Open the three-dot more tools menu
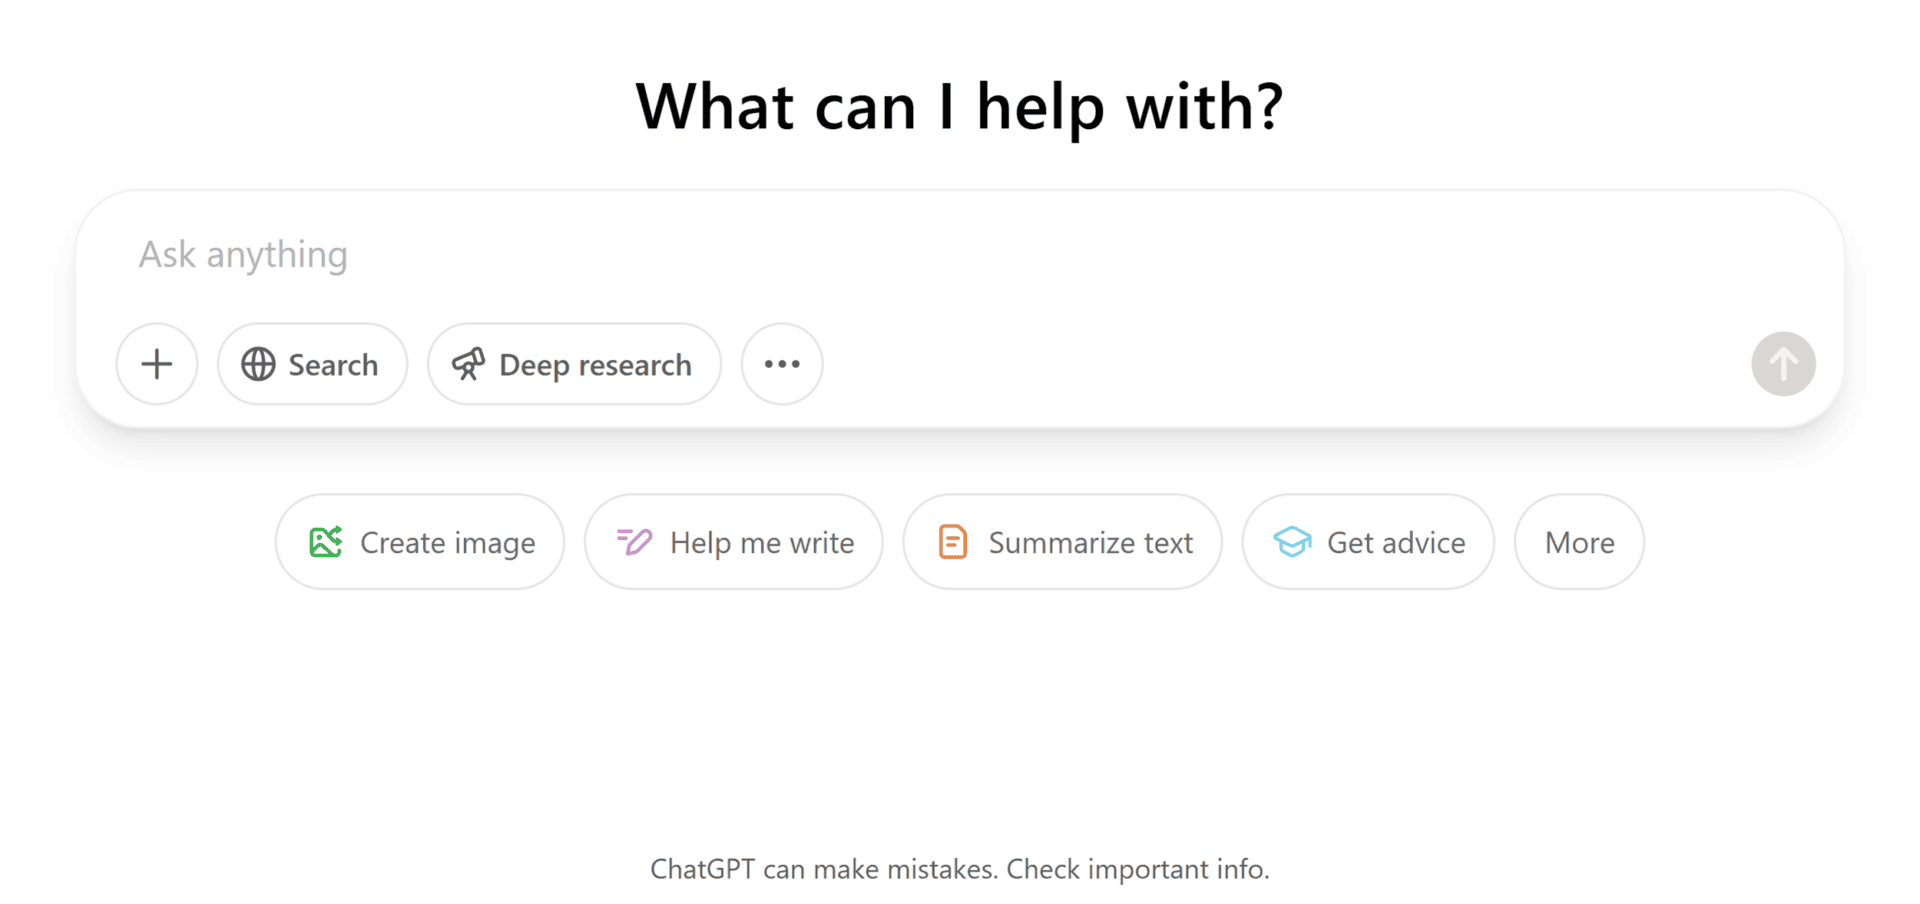Screen dimensions: 1920x904 tap(782, 364)
